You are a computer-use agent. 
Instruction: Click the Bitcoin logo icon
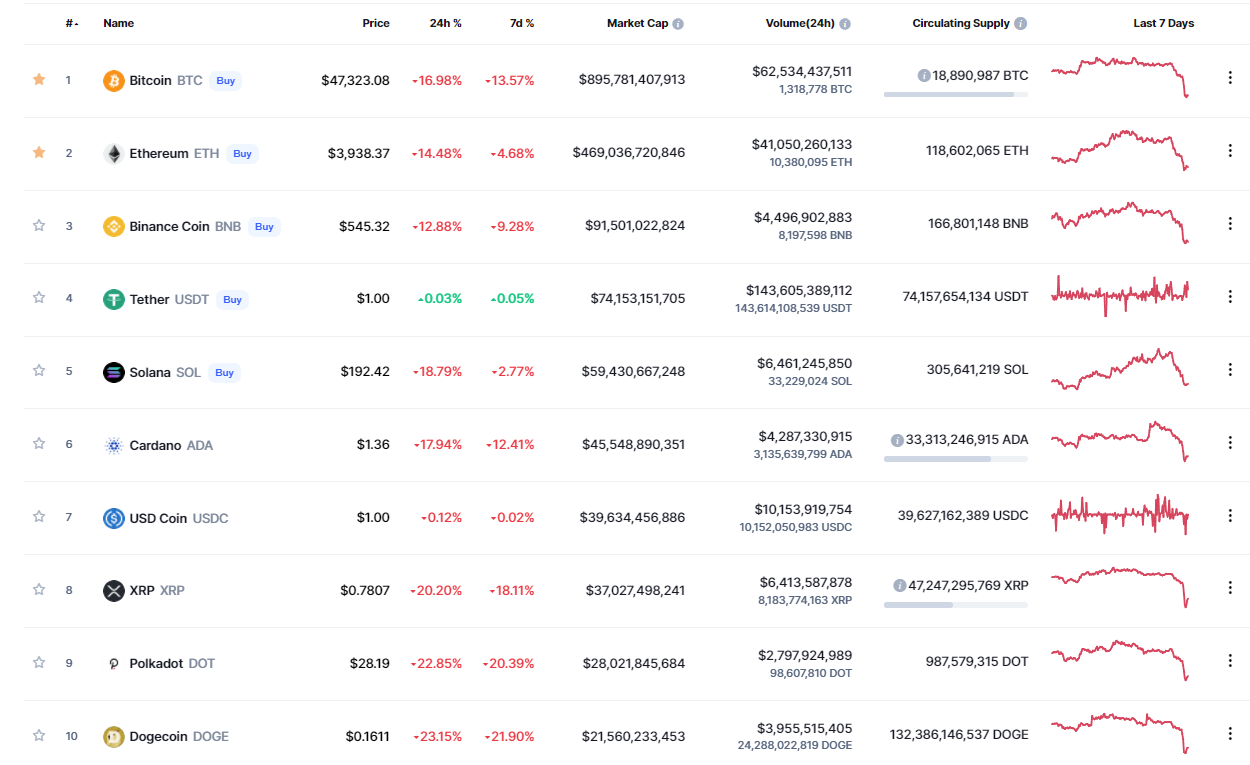[114, 80]
